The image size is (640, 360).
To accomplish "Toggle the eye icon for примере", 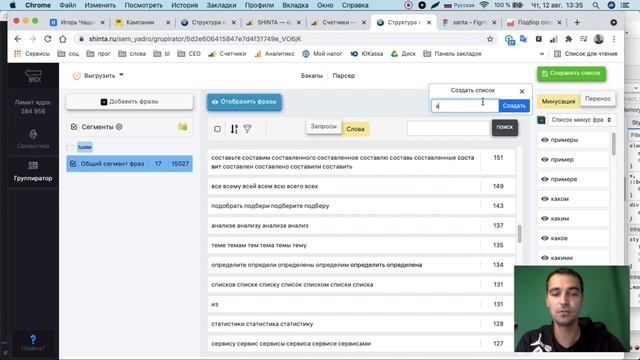I will coord(544,179).
